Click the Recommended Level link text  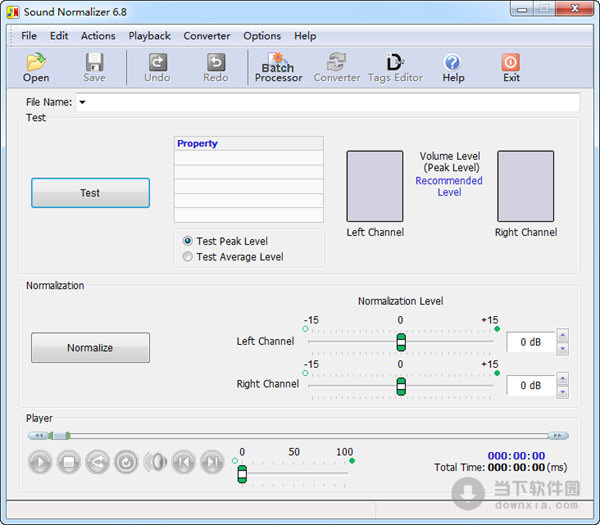[x=449, y=186]
